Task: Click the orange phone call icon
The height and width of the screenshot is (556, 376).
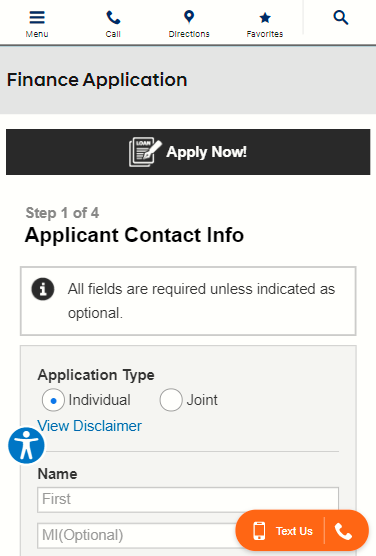Action: (343, 531)
